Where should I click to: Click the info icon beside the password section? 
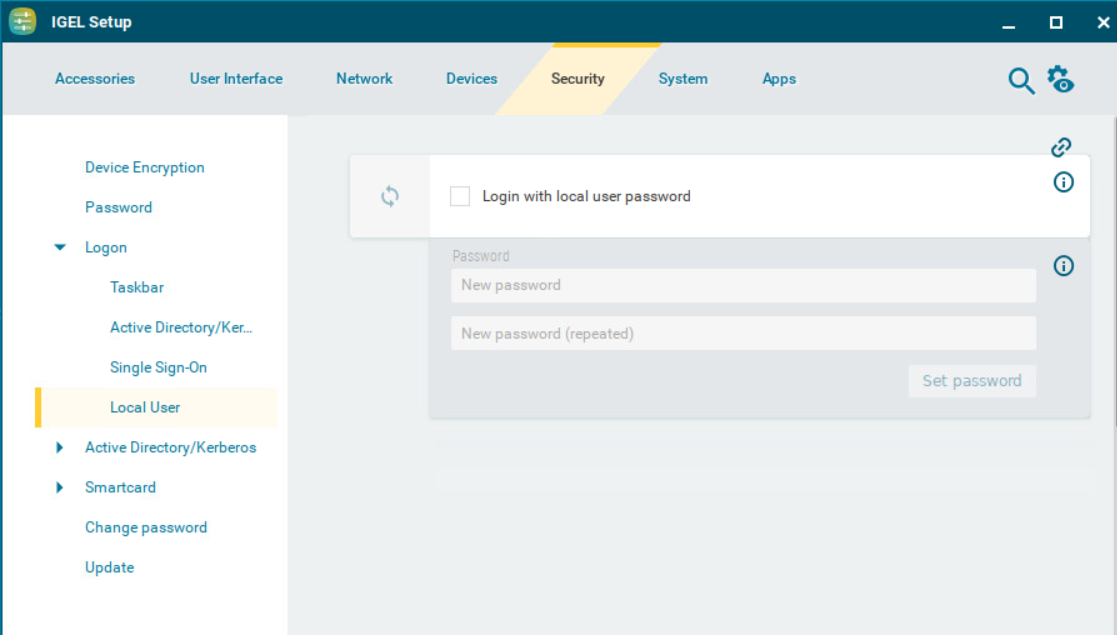tap(1064, 266)
